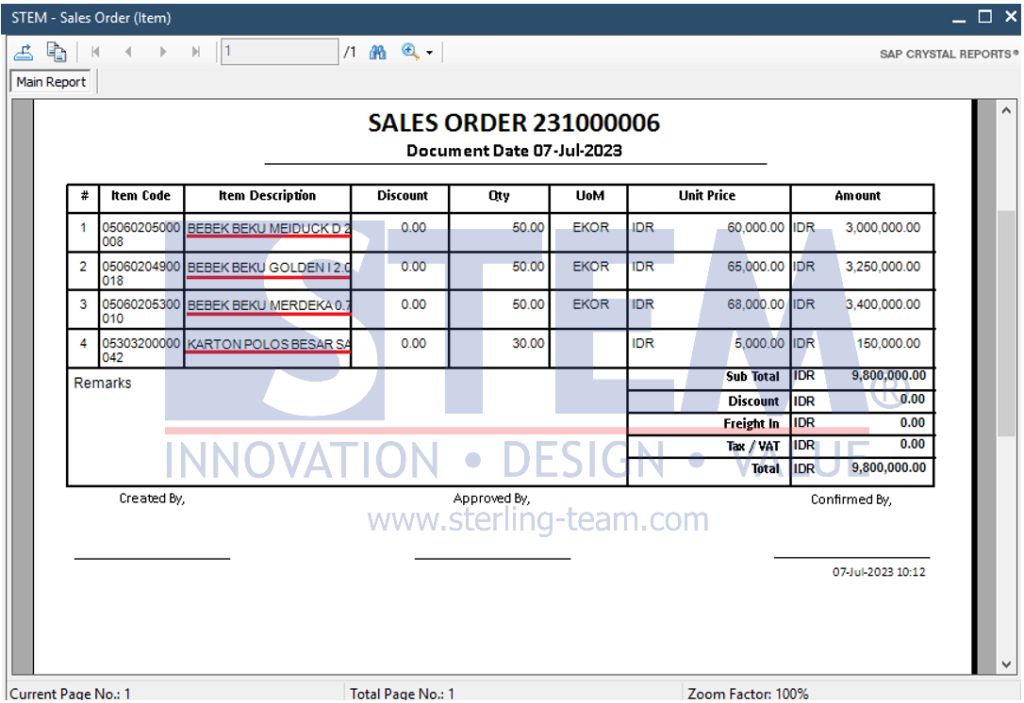This screenshot has width=1024, height=703.
Task: Print the sales order report
Action: 56,51
